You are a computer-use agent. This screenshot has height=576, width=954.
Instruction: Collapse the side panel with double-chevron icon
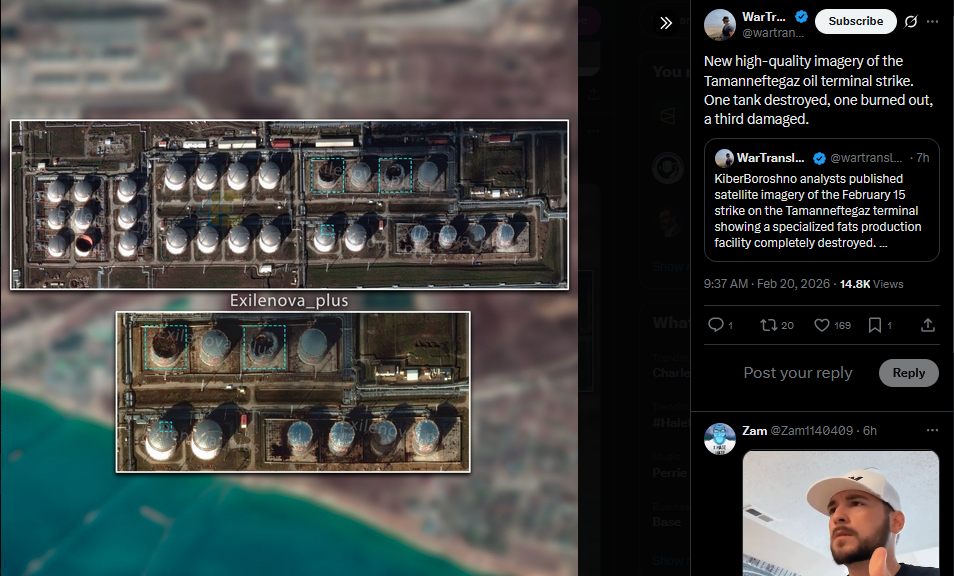pos(666,23)
